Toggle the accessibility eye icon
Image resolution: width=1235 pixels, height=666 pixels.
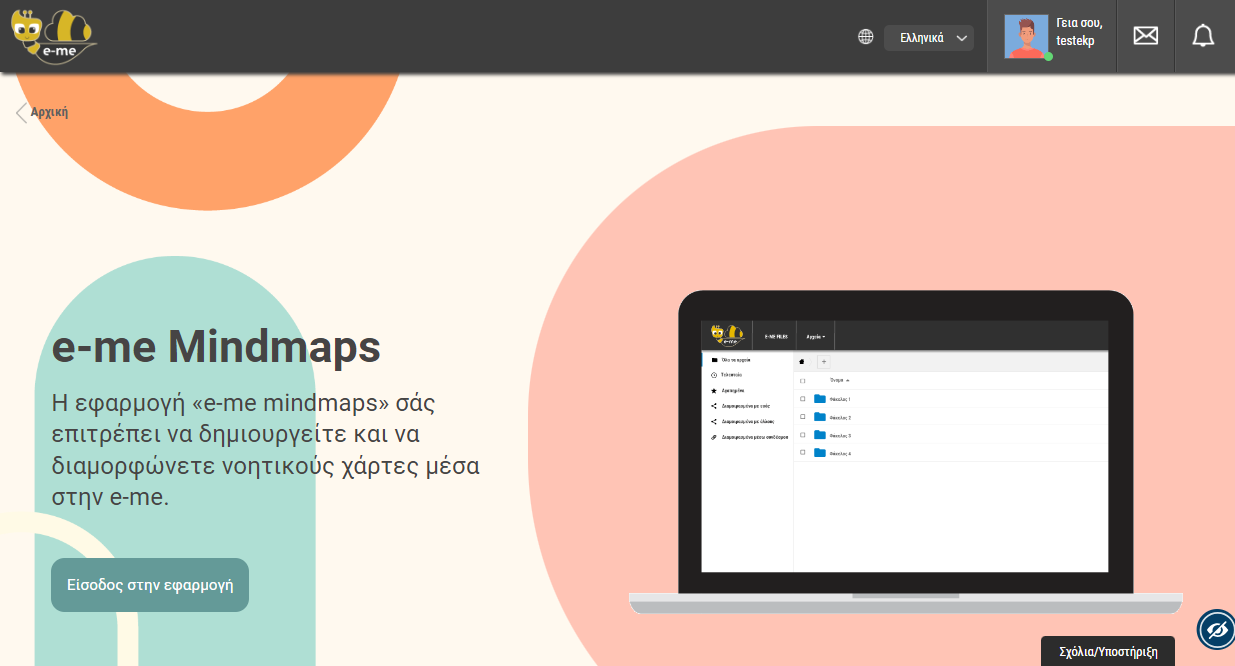(x=1216, y=630)
